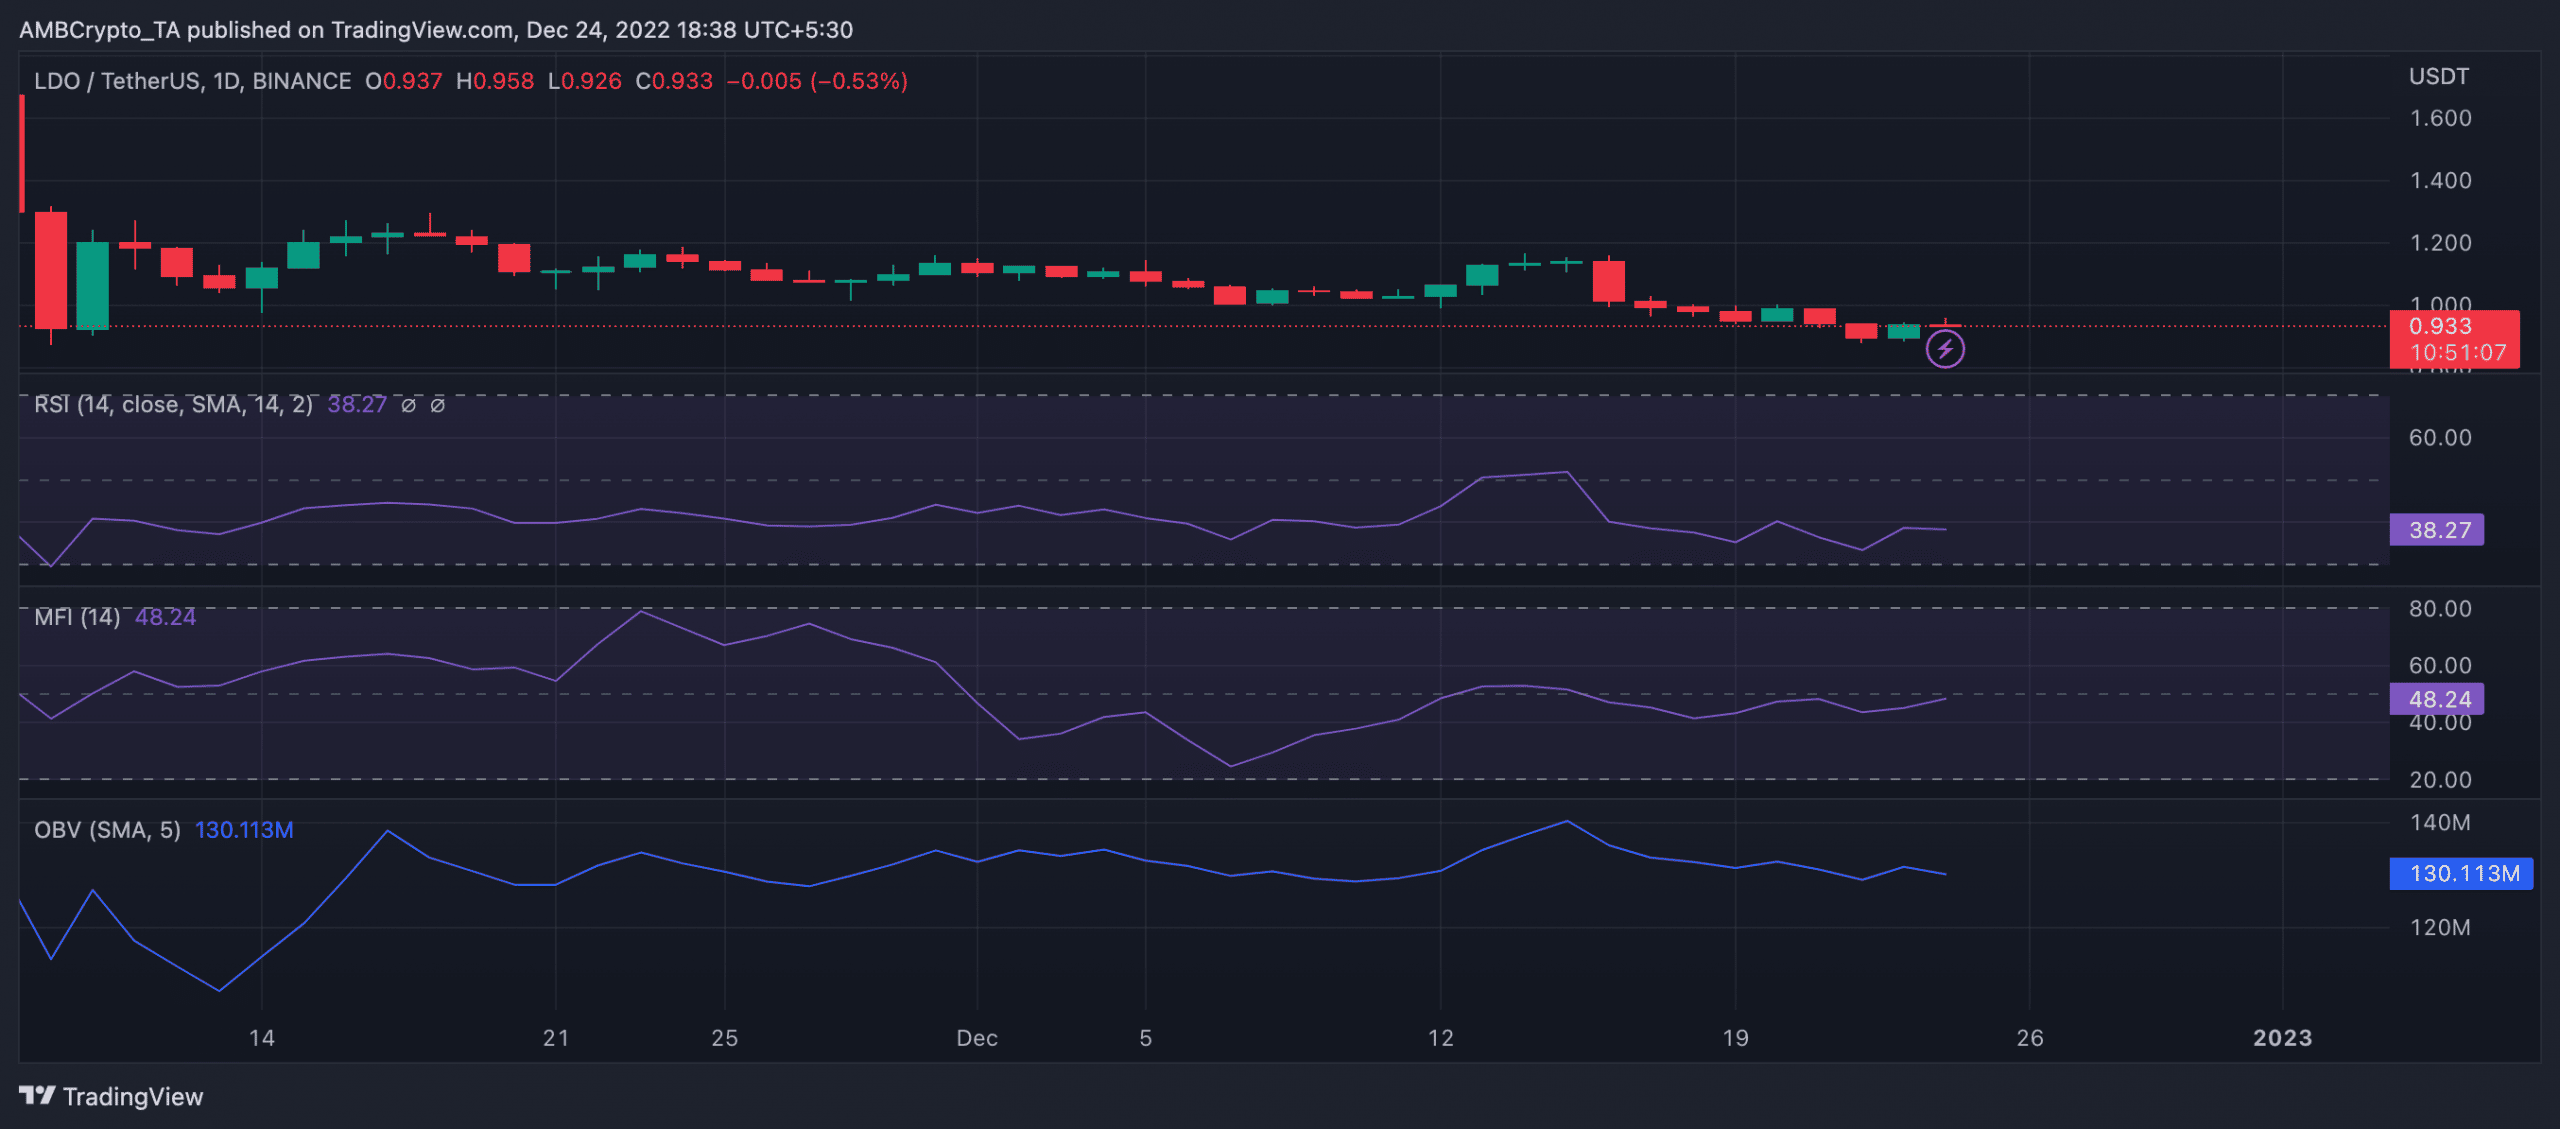Click the 48.24 value next to MFI label
This screenshot has width=2560, height=1129.
tap(165, 617)
